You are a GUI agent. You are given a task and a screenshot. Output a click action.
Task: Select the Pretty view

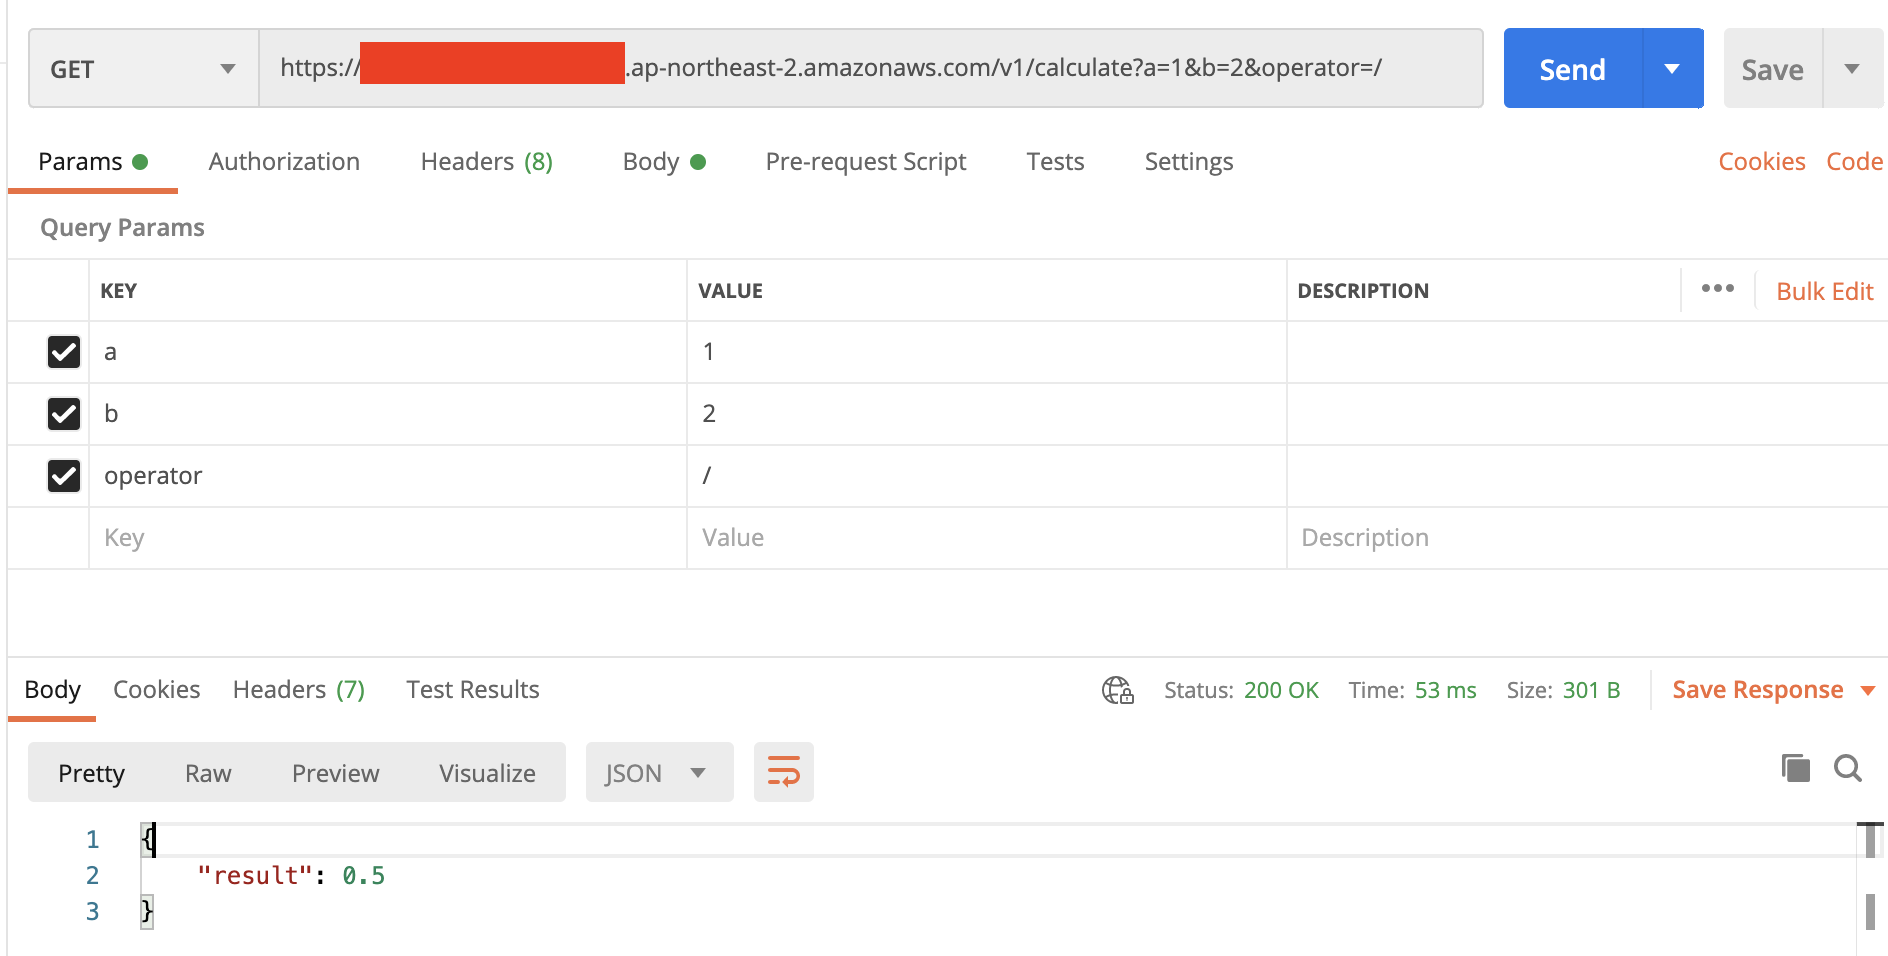[x=91, y=773]
